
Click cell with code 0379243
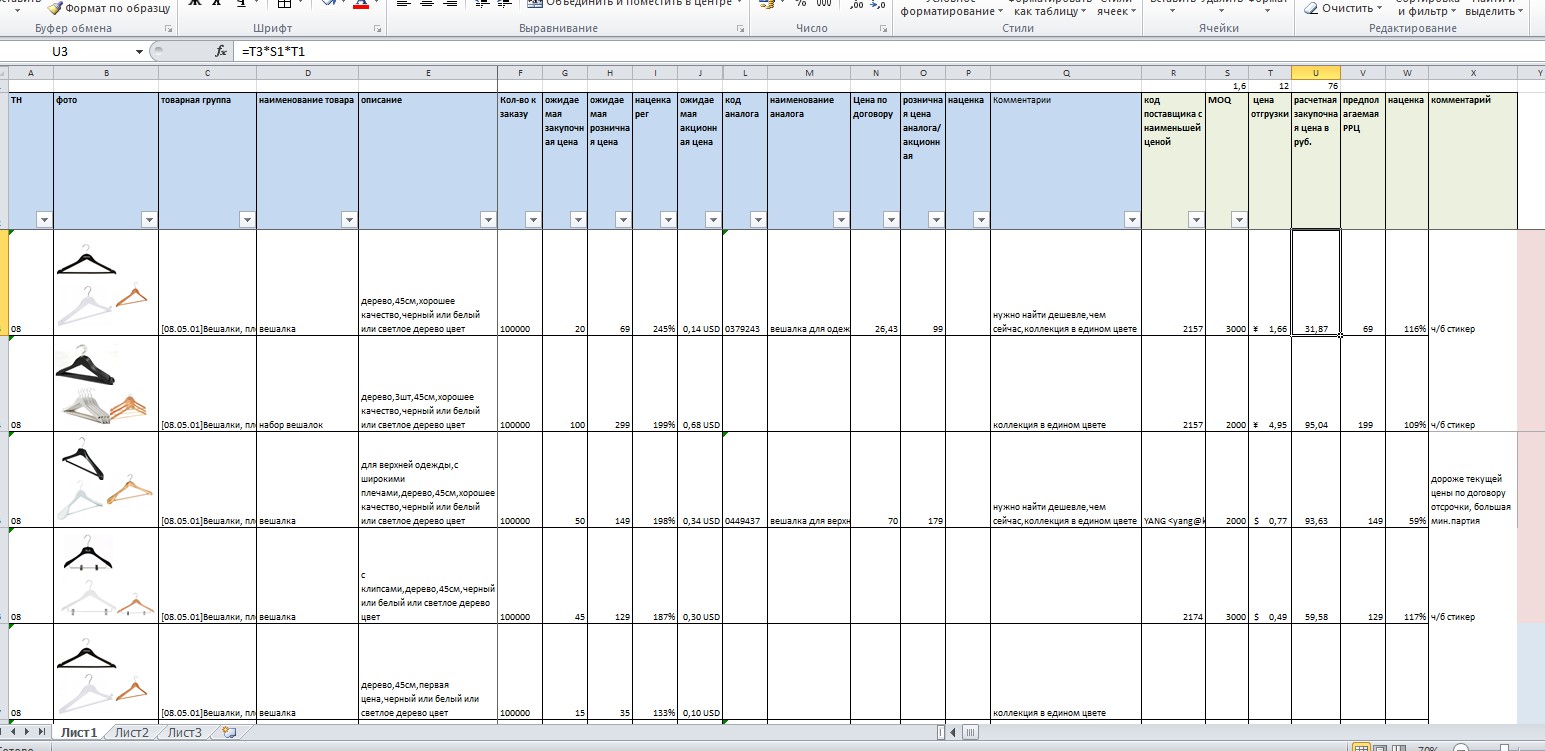click(745, 283)
